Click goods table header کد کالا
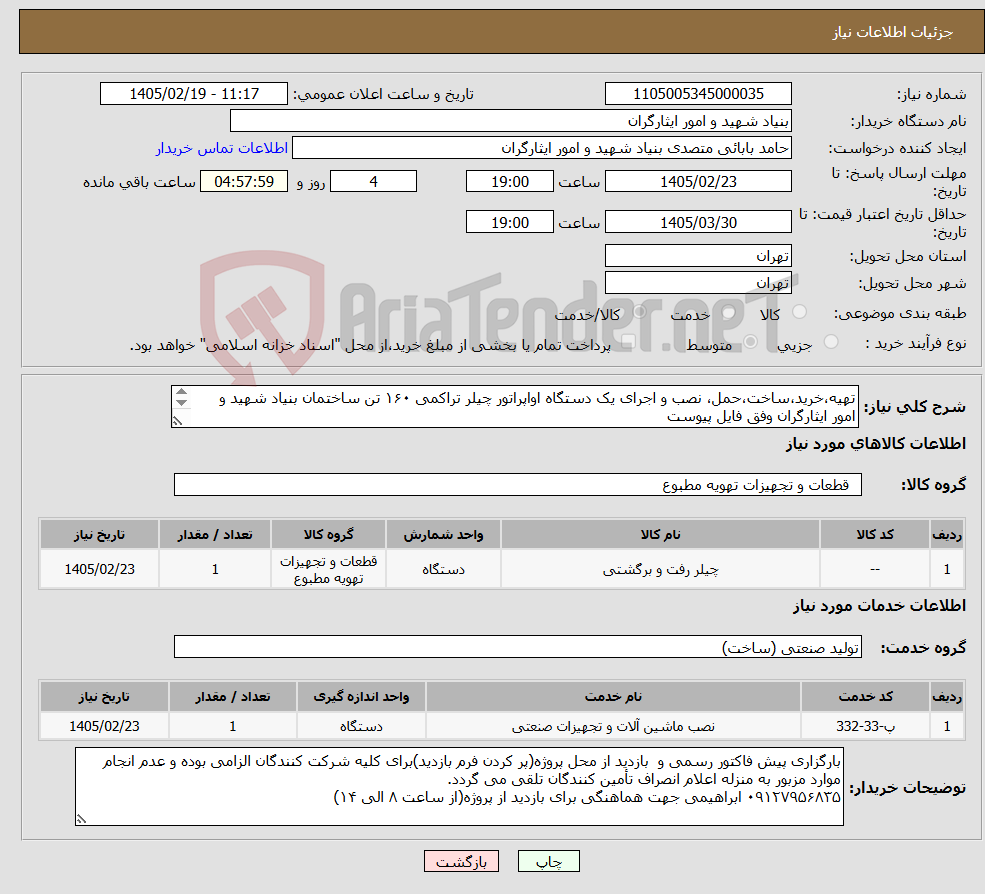 [x=875, y=534]
